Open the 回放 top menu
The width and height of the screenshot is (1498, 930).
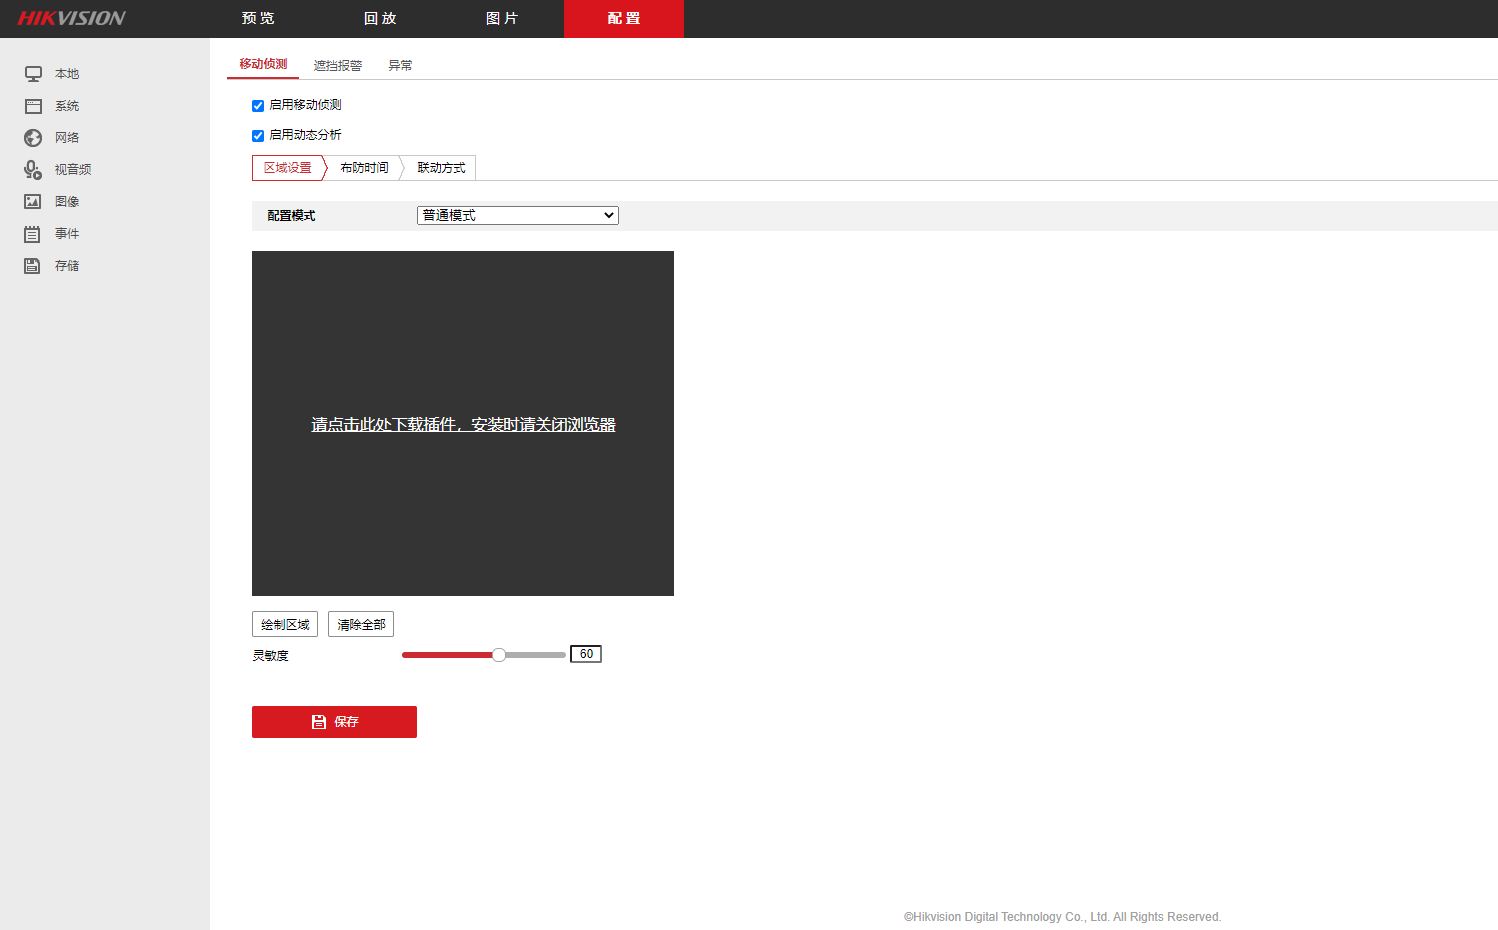click(x=380, y=18)
